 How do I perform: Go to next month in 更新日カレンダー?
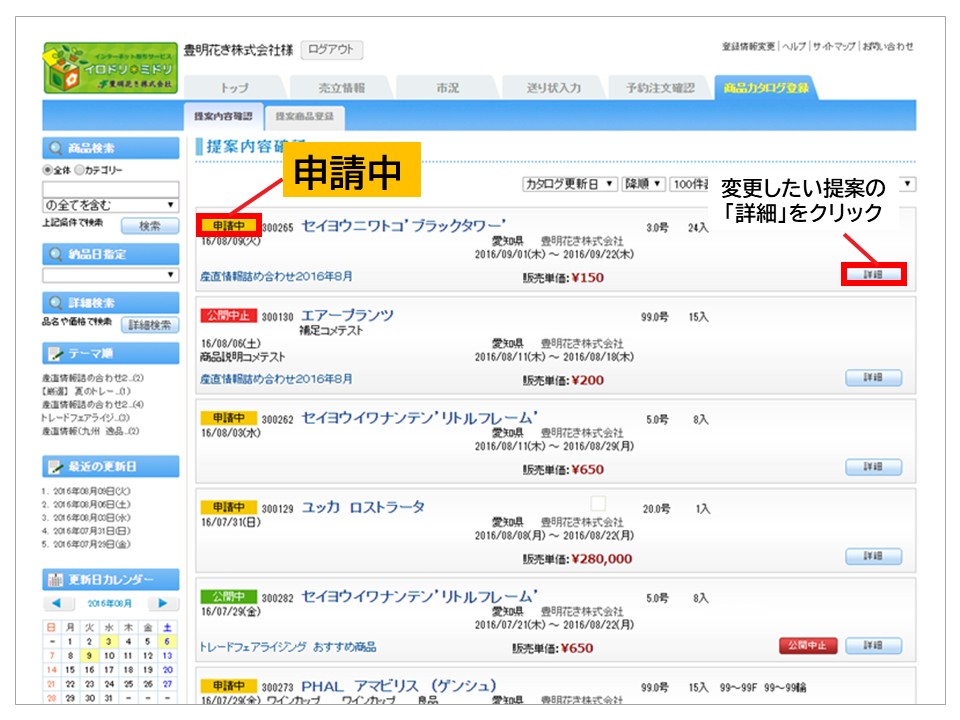[162, 604]
